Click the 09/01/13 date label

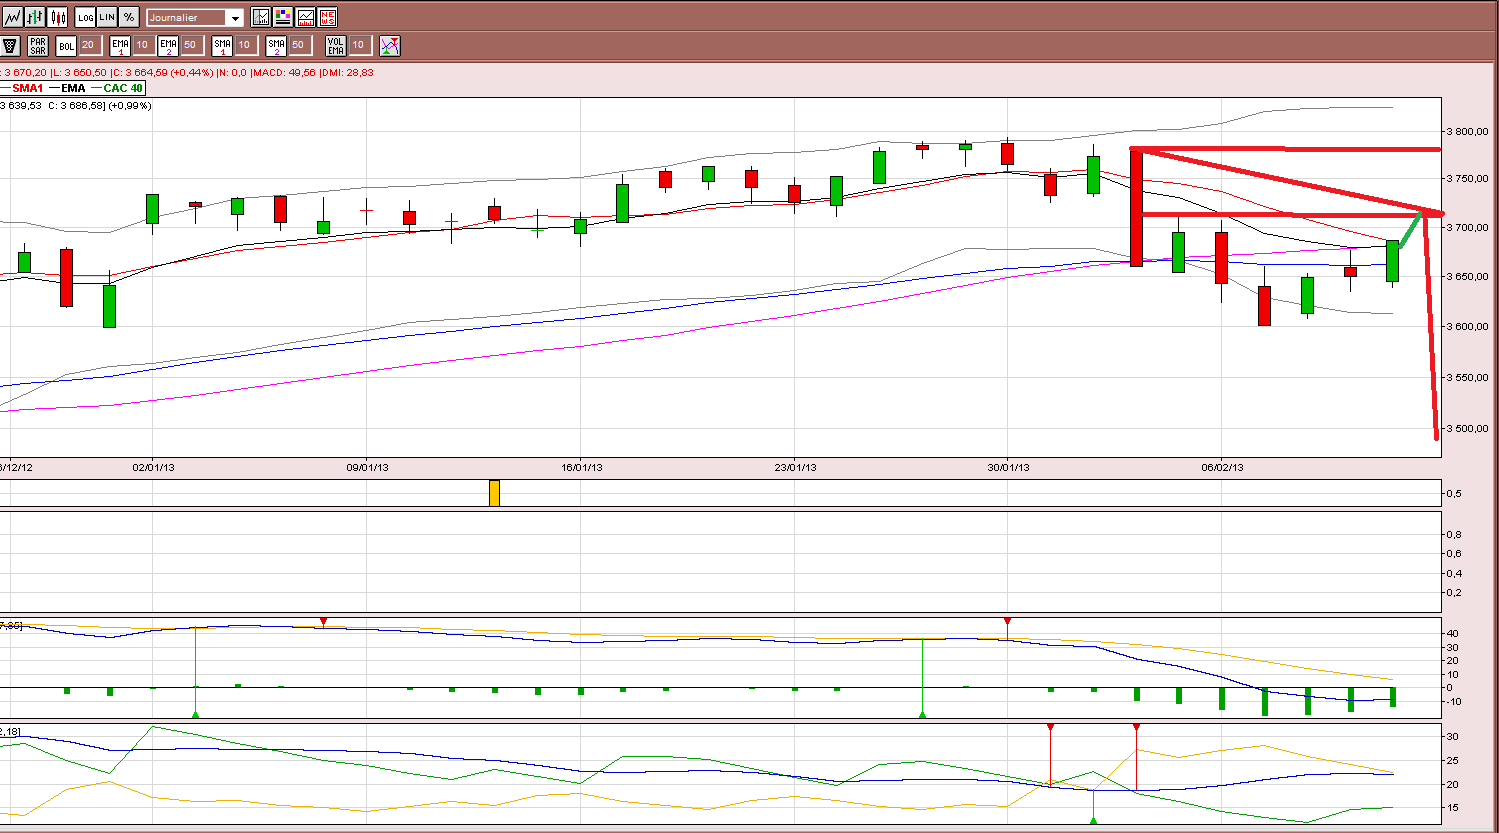367,467
